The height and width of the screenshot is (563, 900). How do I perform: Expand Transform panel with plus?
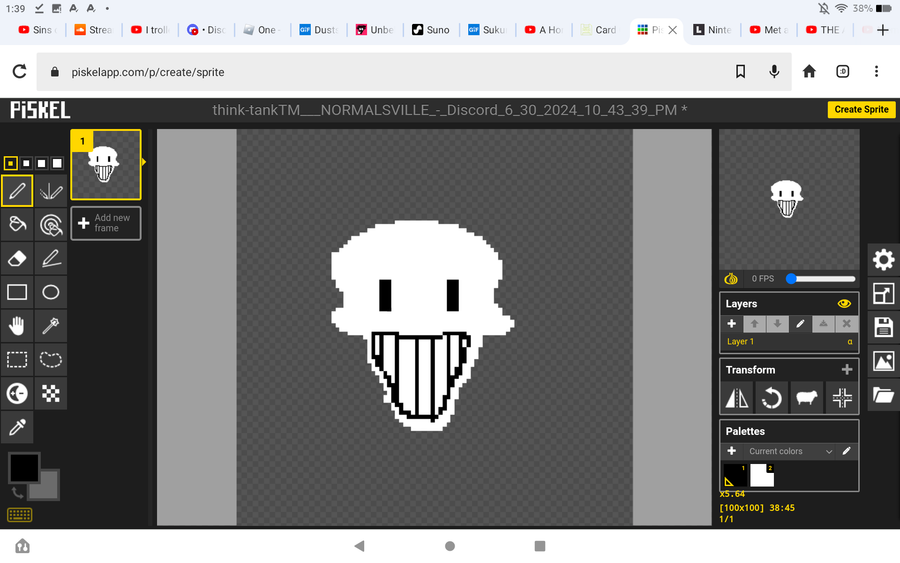click(x=847, y=370)
